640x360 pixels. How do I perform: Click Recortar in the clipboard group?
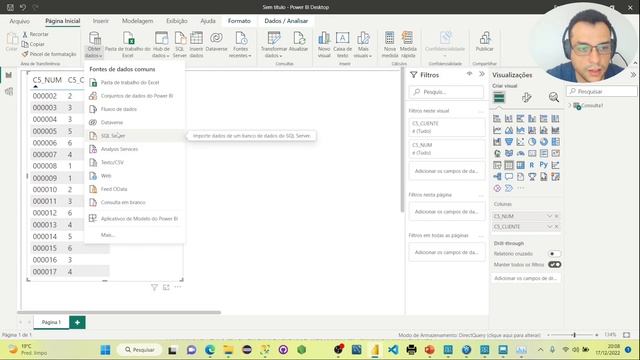click(36, 34)
